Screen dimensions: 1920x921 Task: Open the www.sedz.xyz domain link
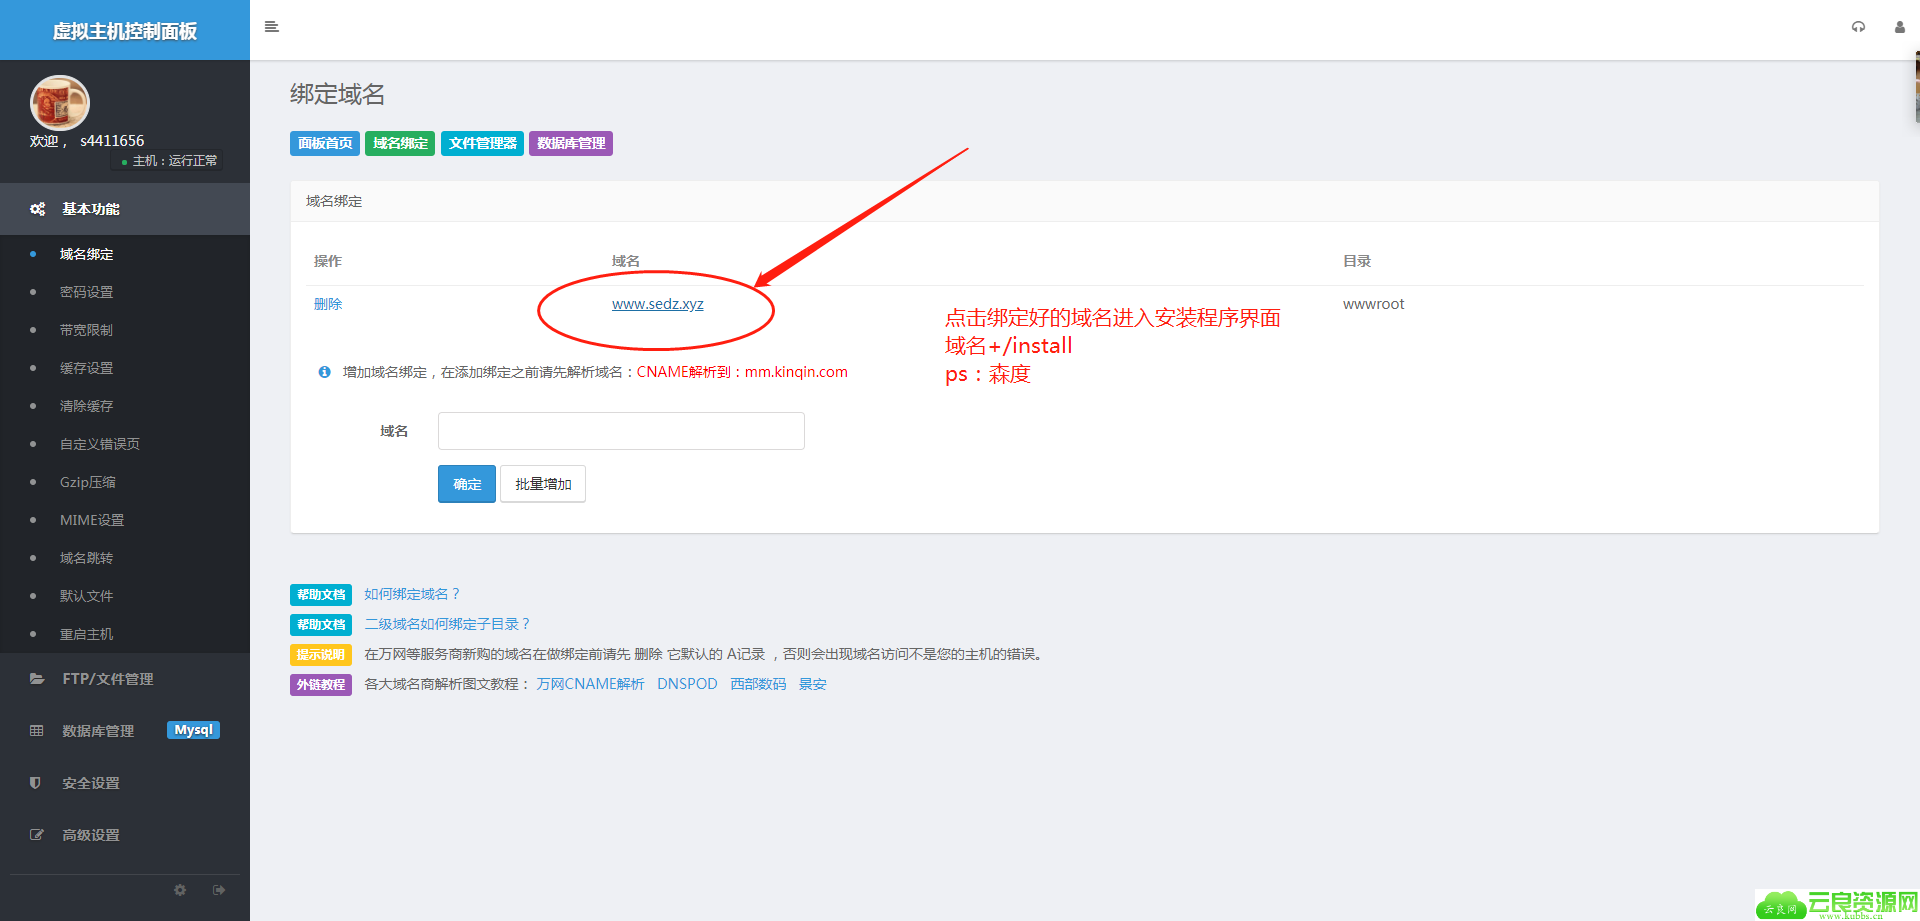point(658,304)
